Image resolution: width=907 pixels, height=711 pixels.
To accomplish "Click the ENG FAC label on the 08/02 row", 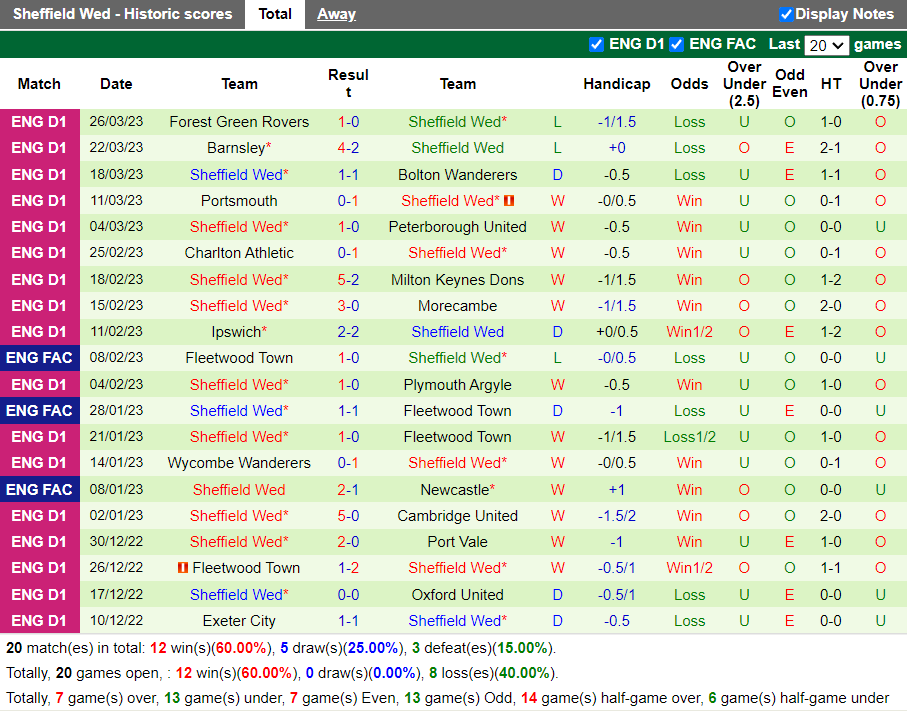I will tap(40, 357).
